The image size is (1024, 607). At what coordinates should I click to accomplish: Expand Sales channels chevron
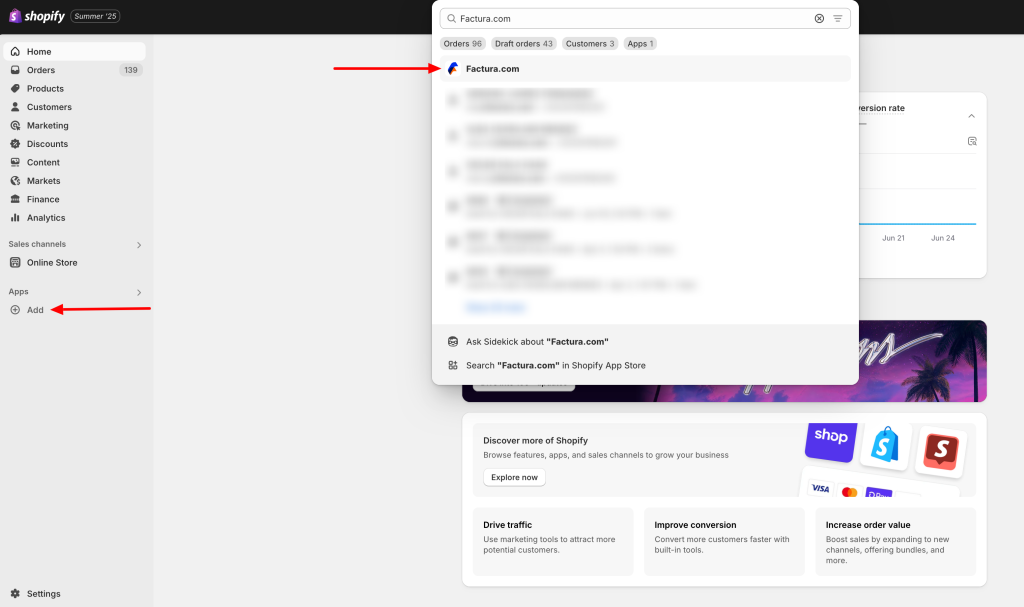[x=138, y=245]
